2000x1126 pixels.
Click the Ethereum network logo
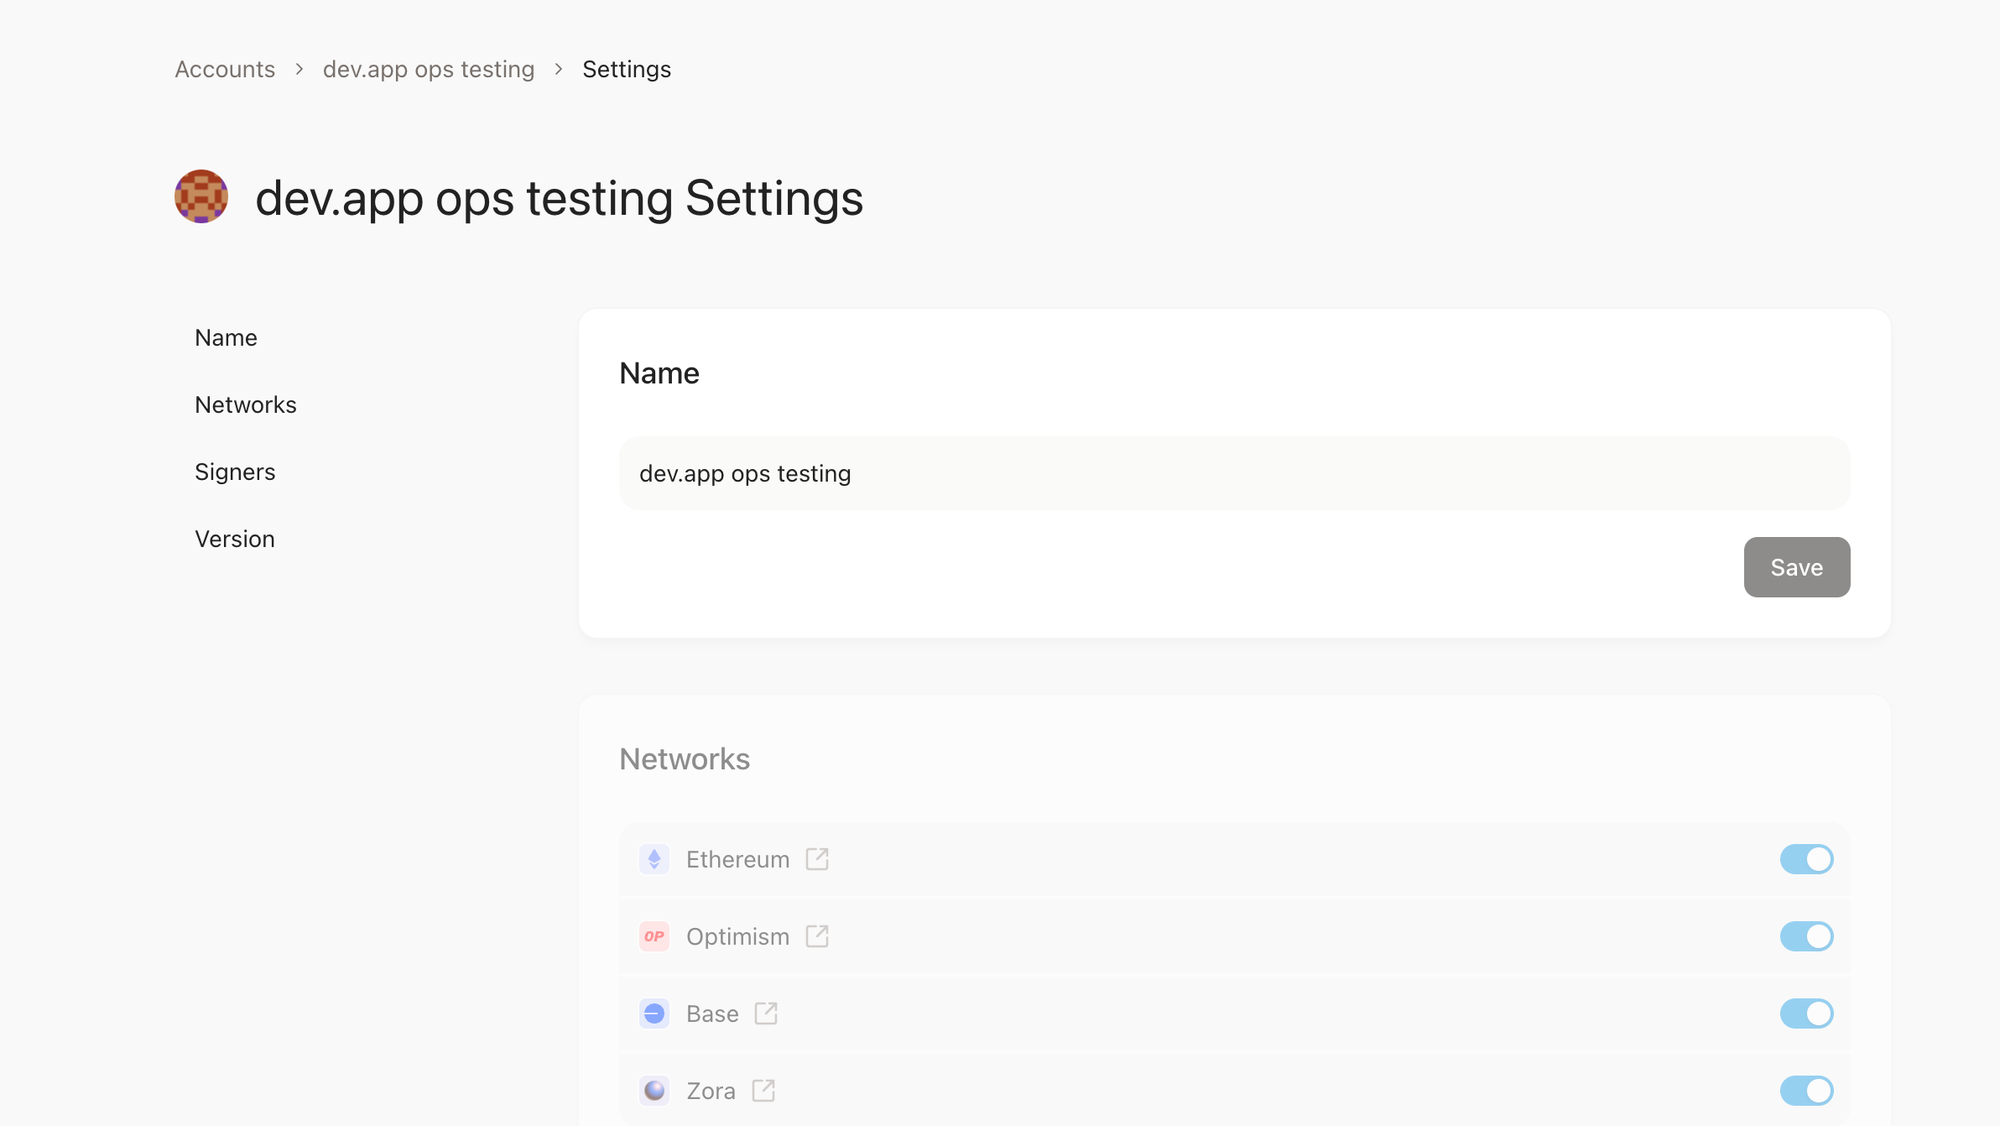click(654, 859)
